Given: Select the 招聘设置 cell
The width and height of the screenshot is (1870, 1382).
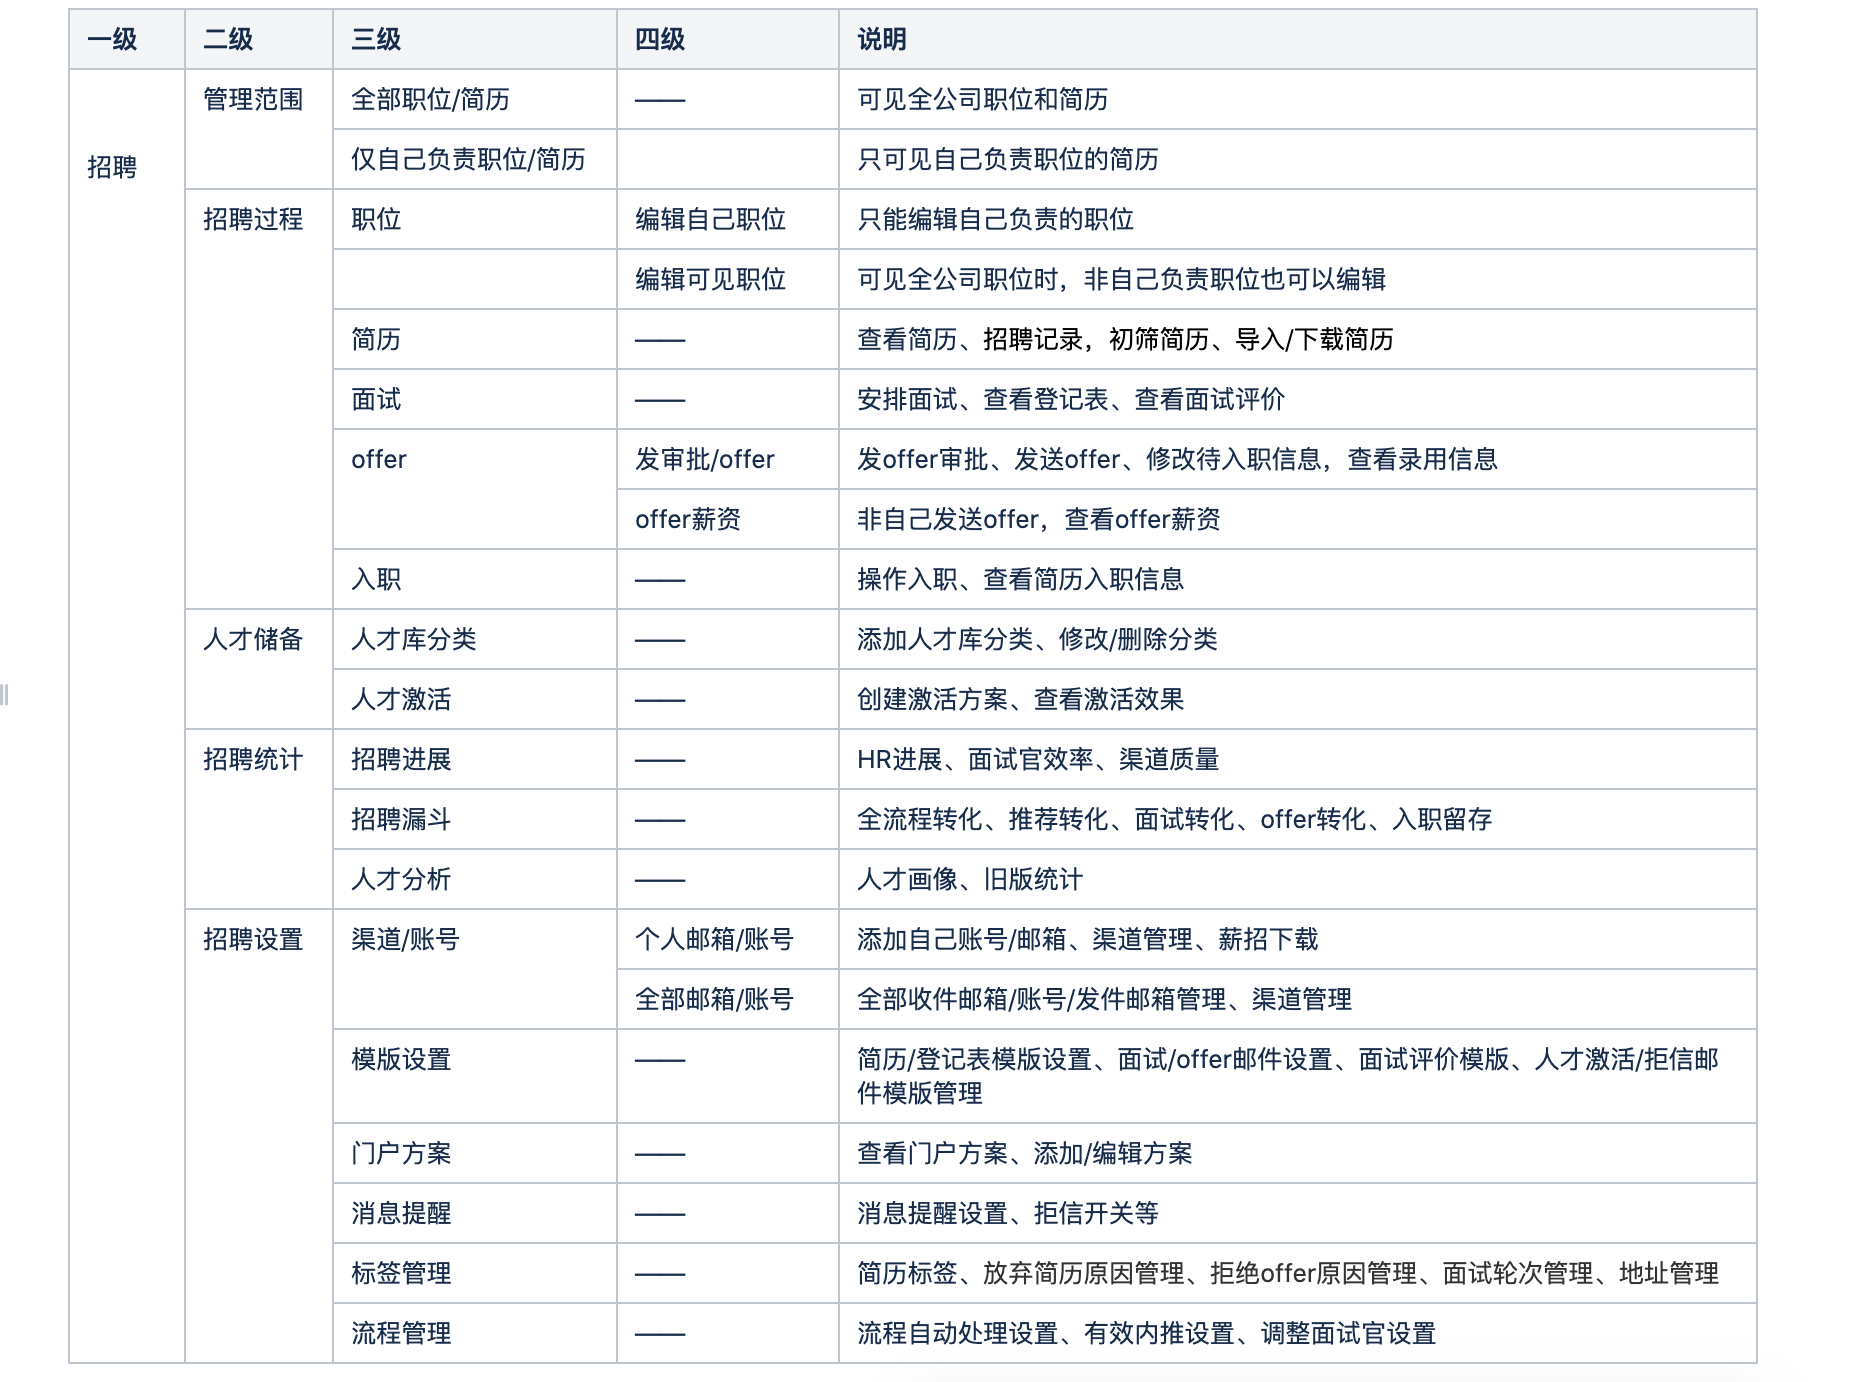Looking at the screenshot, I should coord(259,1136).
